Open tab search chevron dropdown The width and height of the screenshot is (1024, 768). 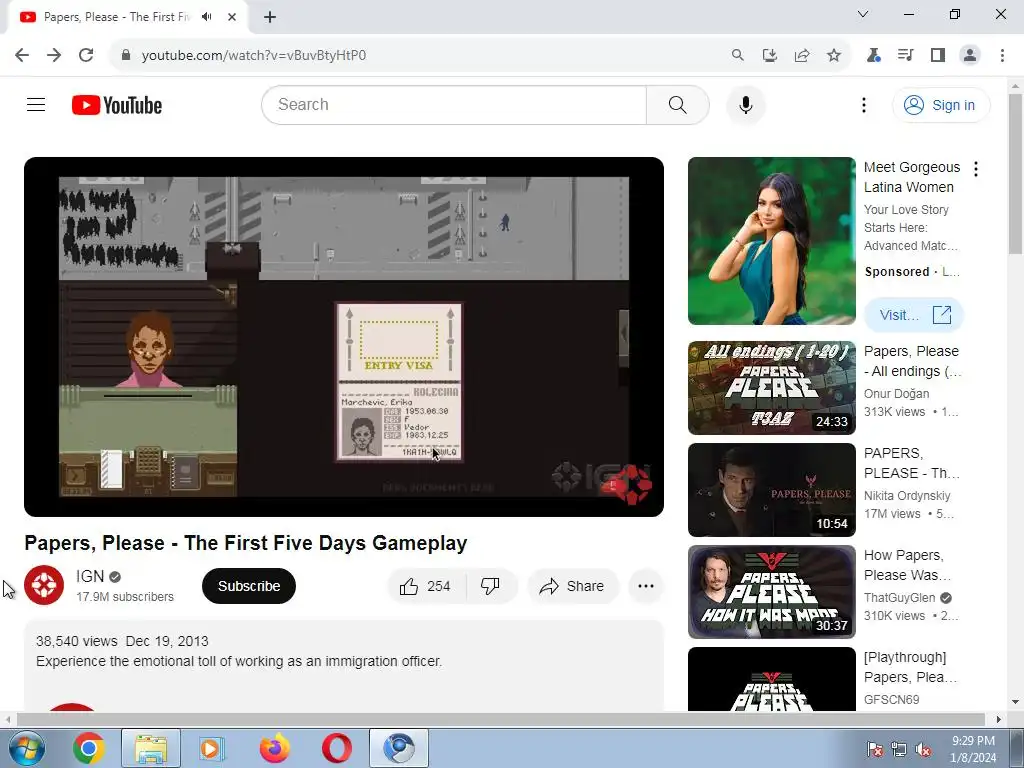point(863,14)
